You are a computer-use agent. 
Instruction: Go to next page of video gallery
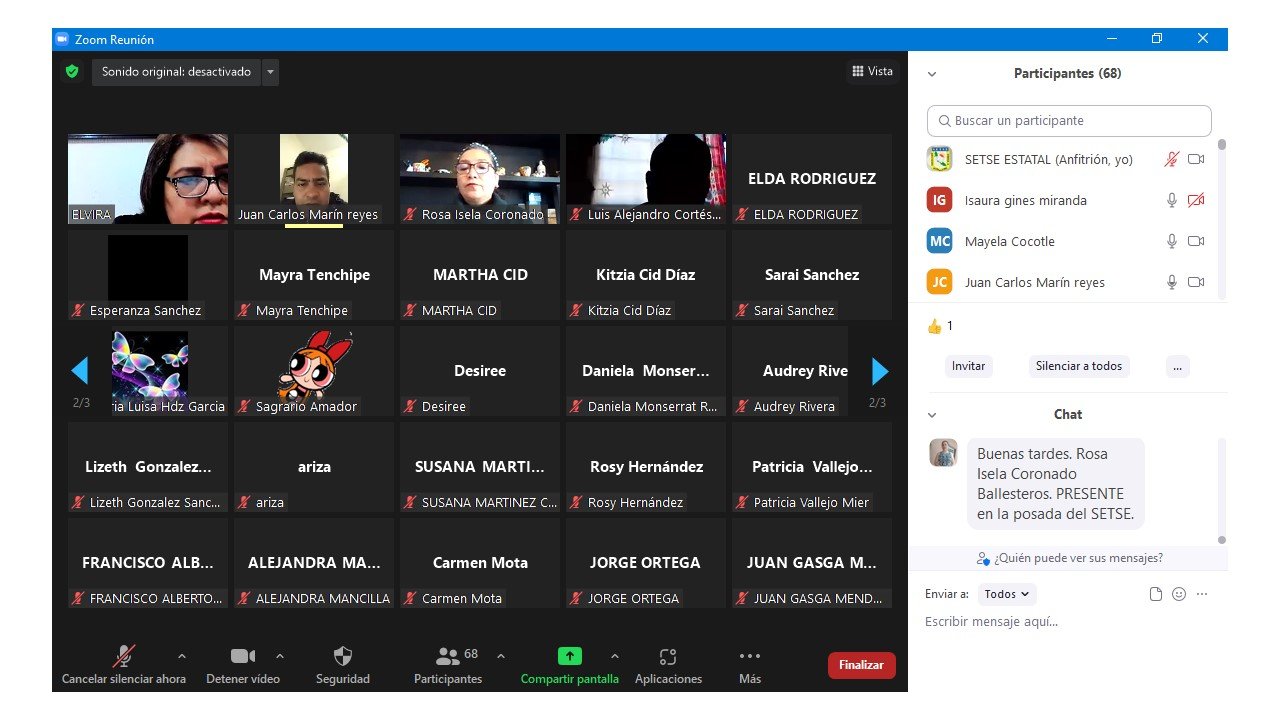pyautogui.click(x=880, y=372)
